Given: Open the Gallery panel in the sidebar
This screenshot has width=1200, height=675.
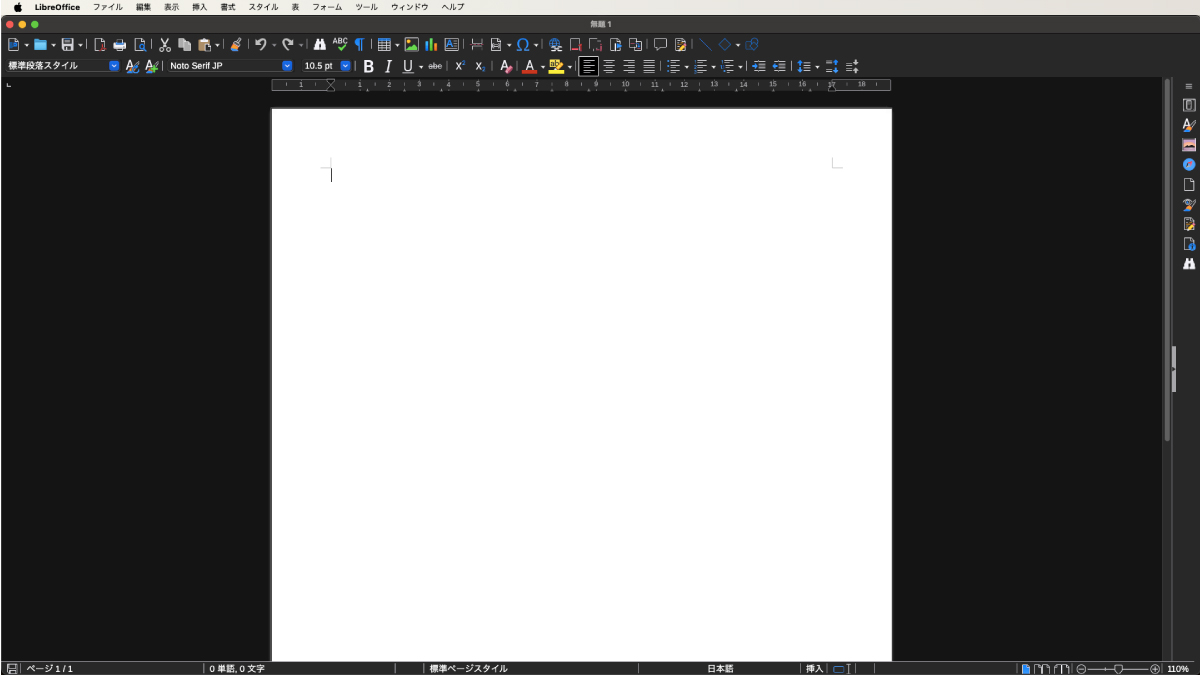Looking at the screenshot, I should 1189,145.
